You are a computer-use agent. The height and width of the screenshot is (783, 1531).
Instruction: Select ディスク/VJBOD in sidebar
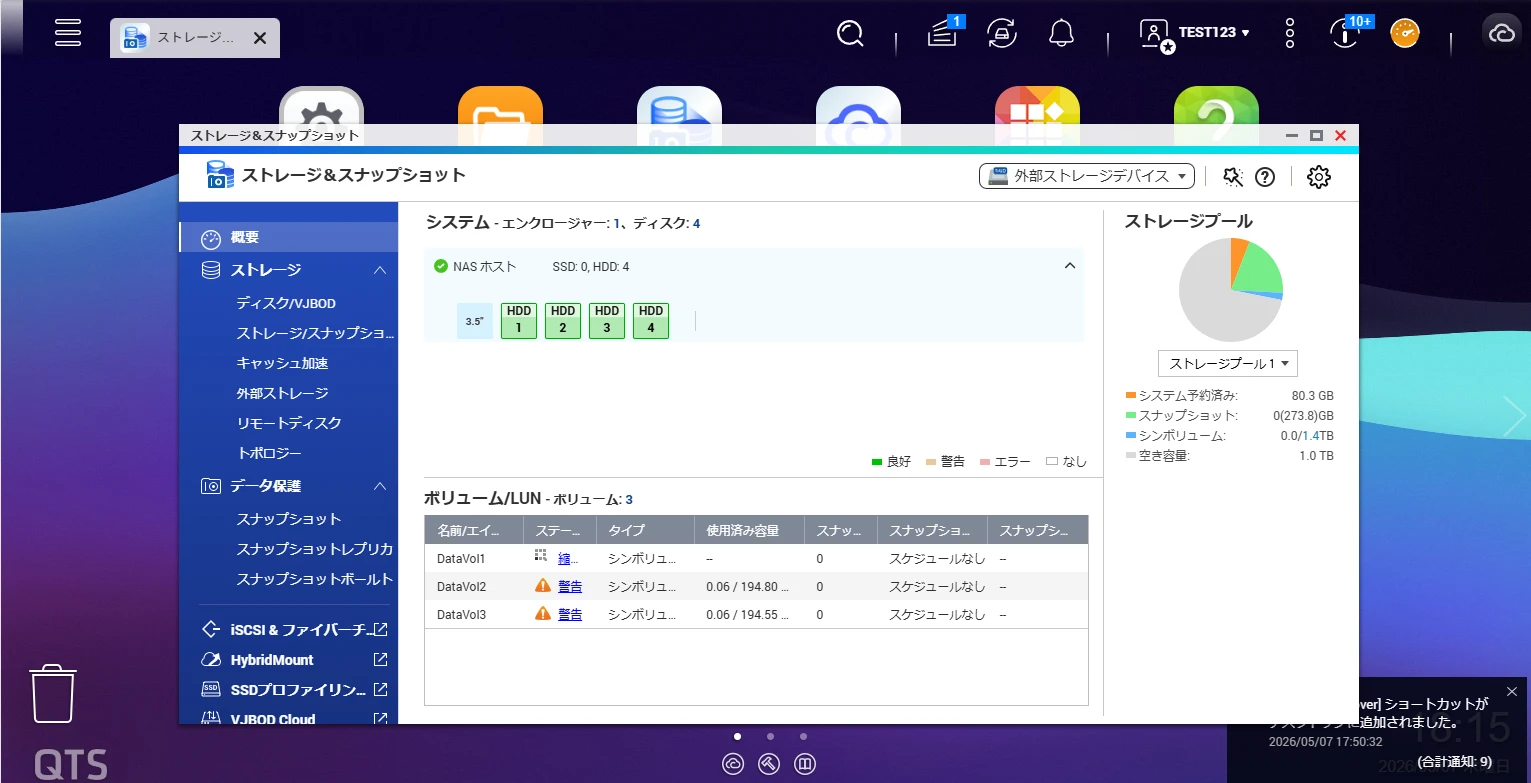tap(286, 303)
